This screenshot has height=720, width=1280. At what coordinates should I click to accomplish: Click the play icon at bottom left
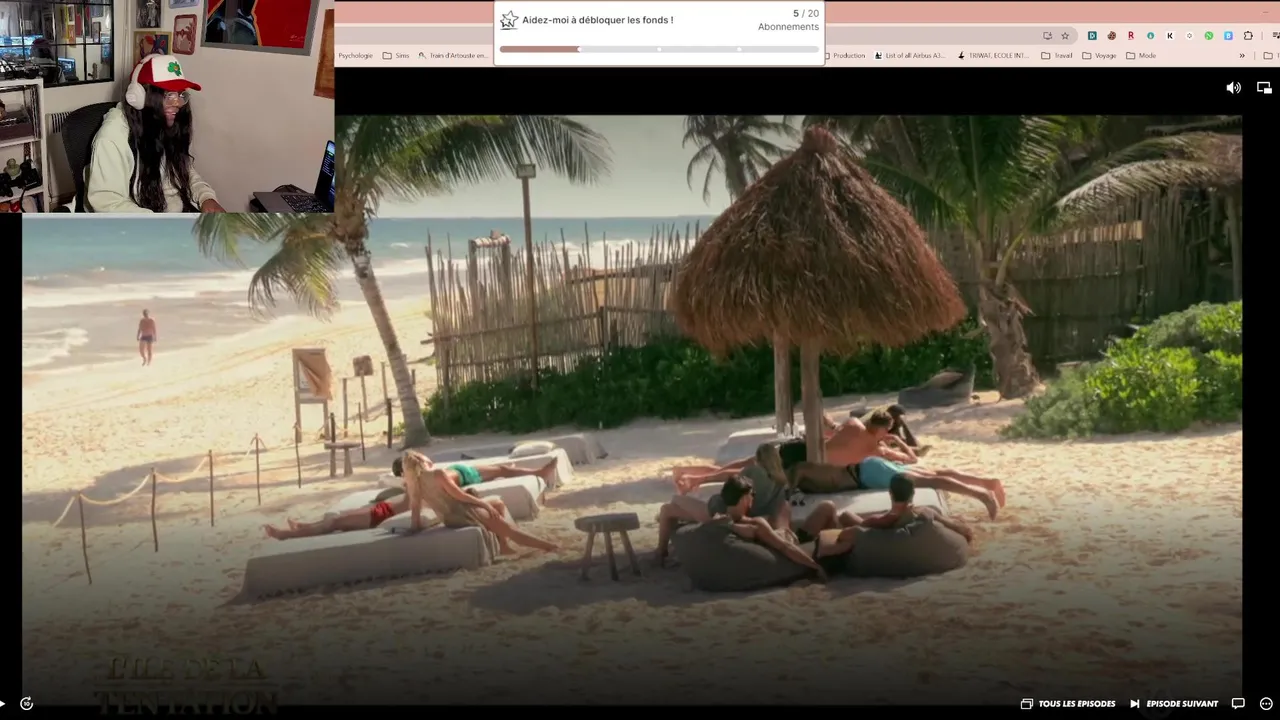[x=2, y=703]
